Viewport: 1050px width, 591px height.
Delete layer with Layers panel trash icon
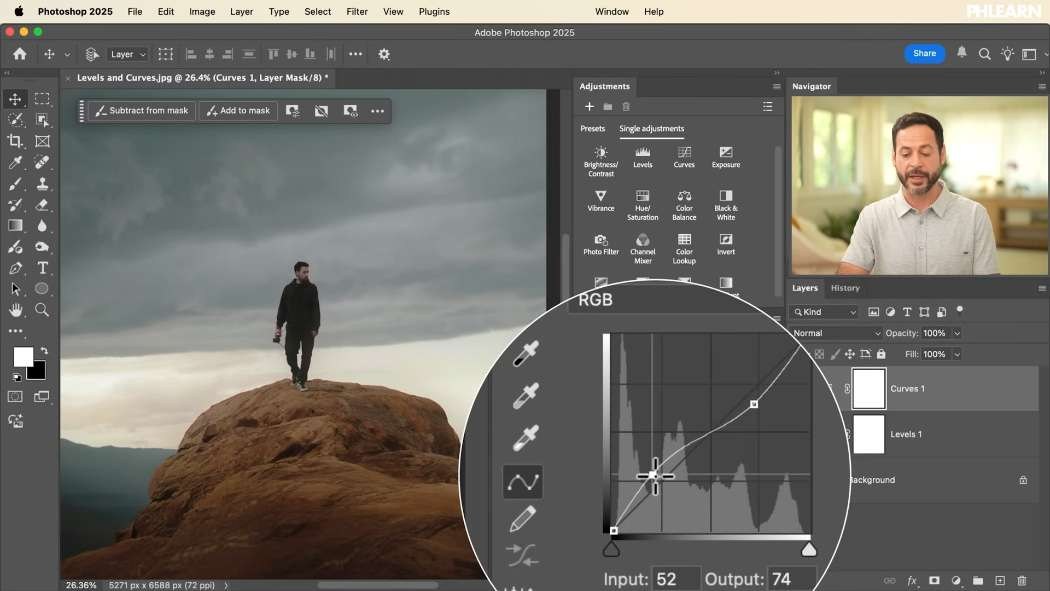(x=1021, y=580)
